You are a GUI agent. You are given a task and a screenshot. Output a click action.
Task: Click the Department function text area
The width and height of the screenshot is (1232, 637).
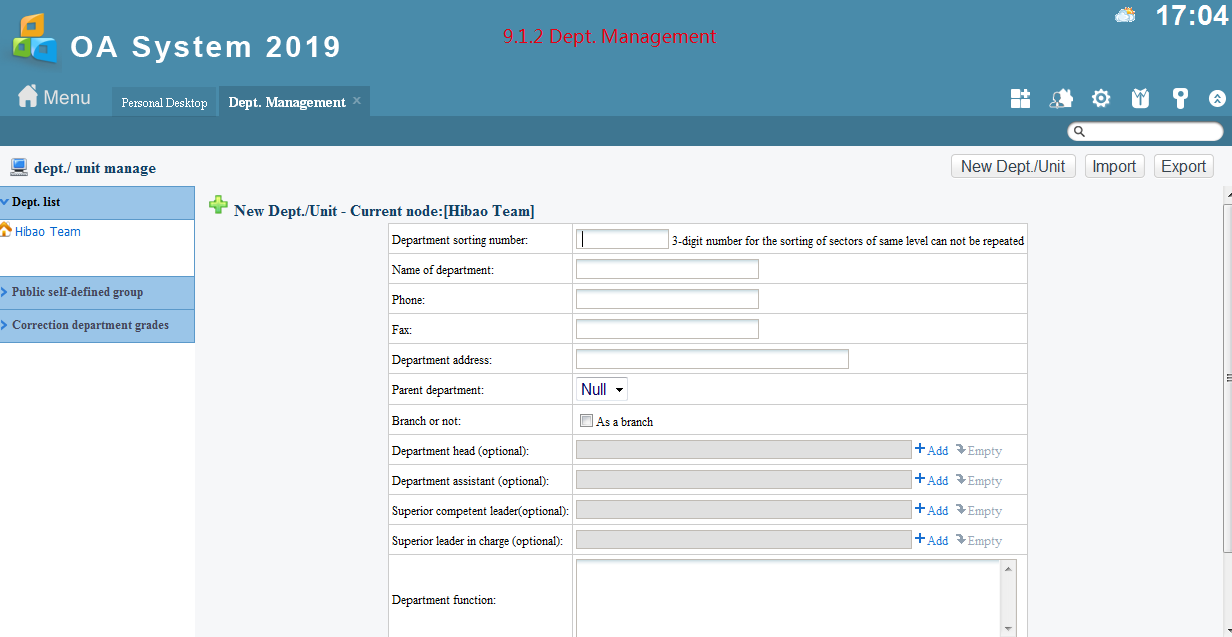[x=788, y=598]
